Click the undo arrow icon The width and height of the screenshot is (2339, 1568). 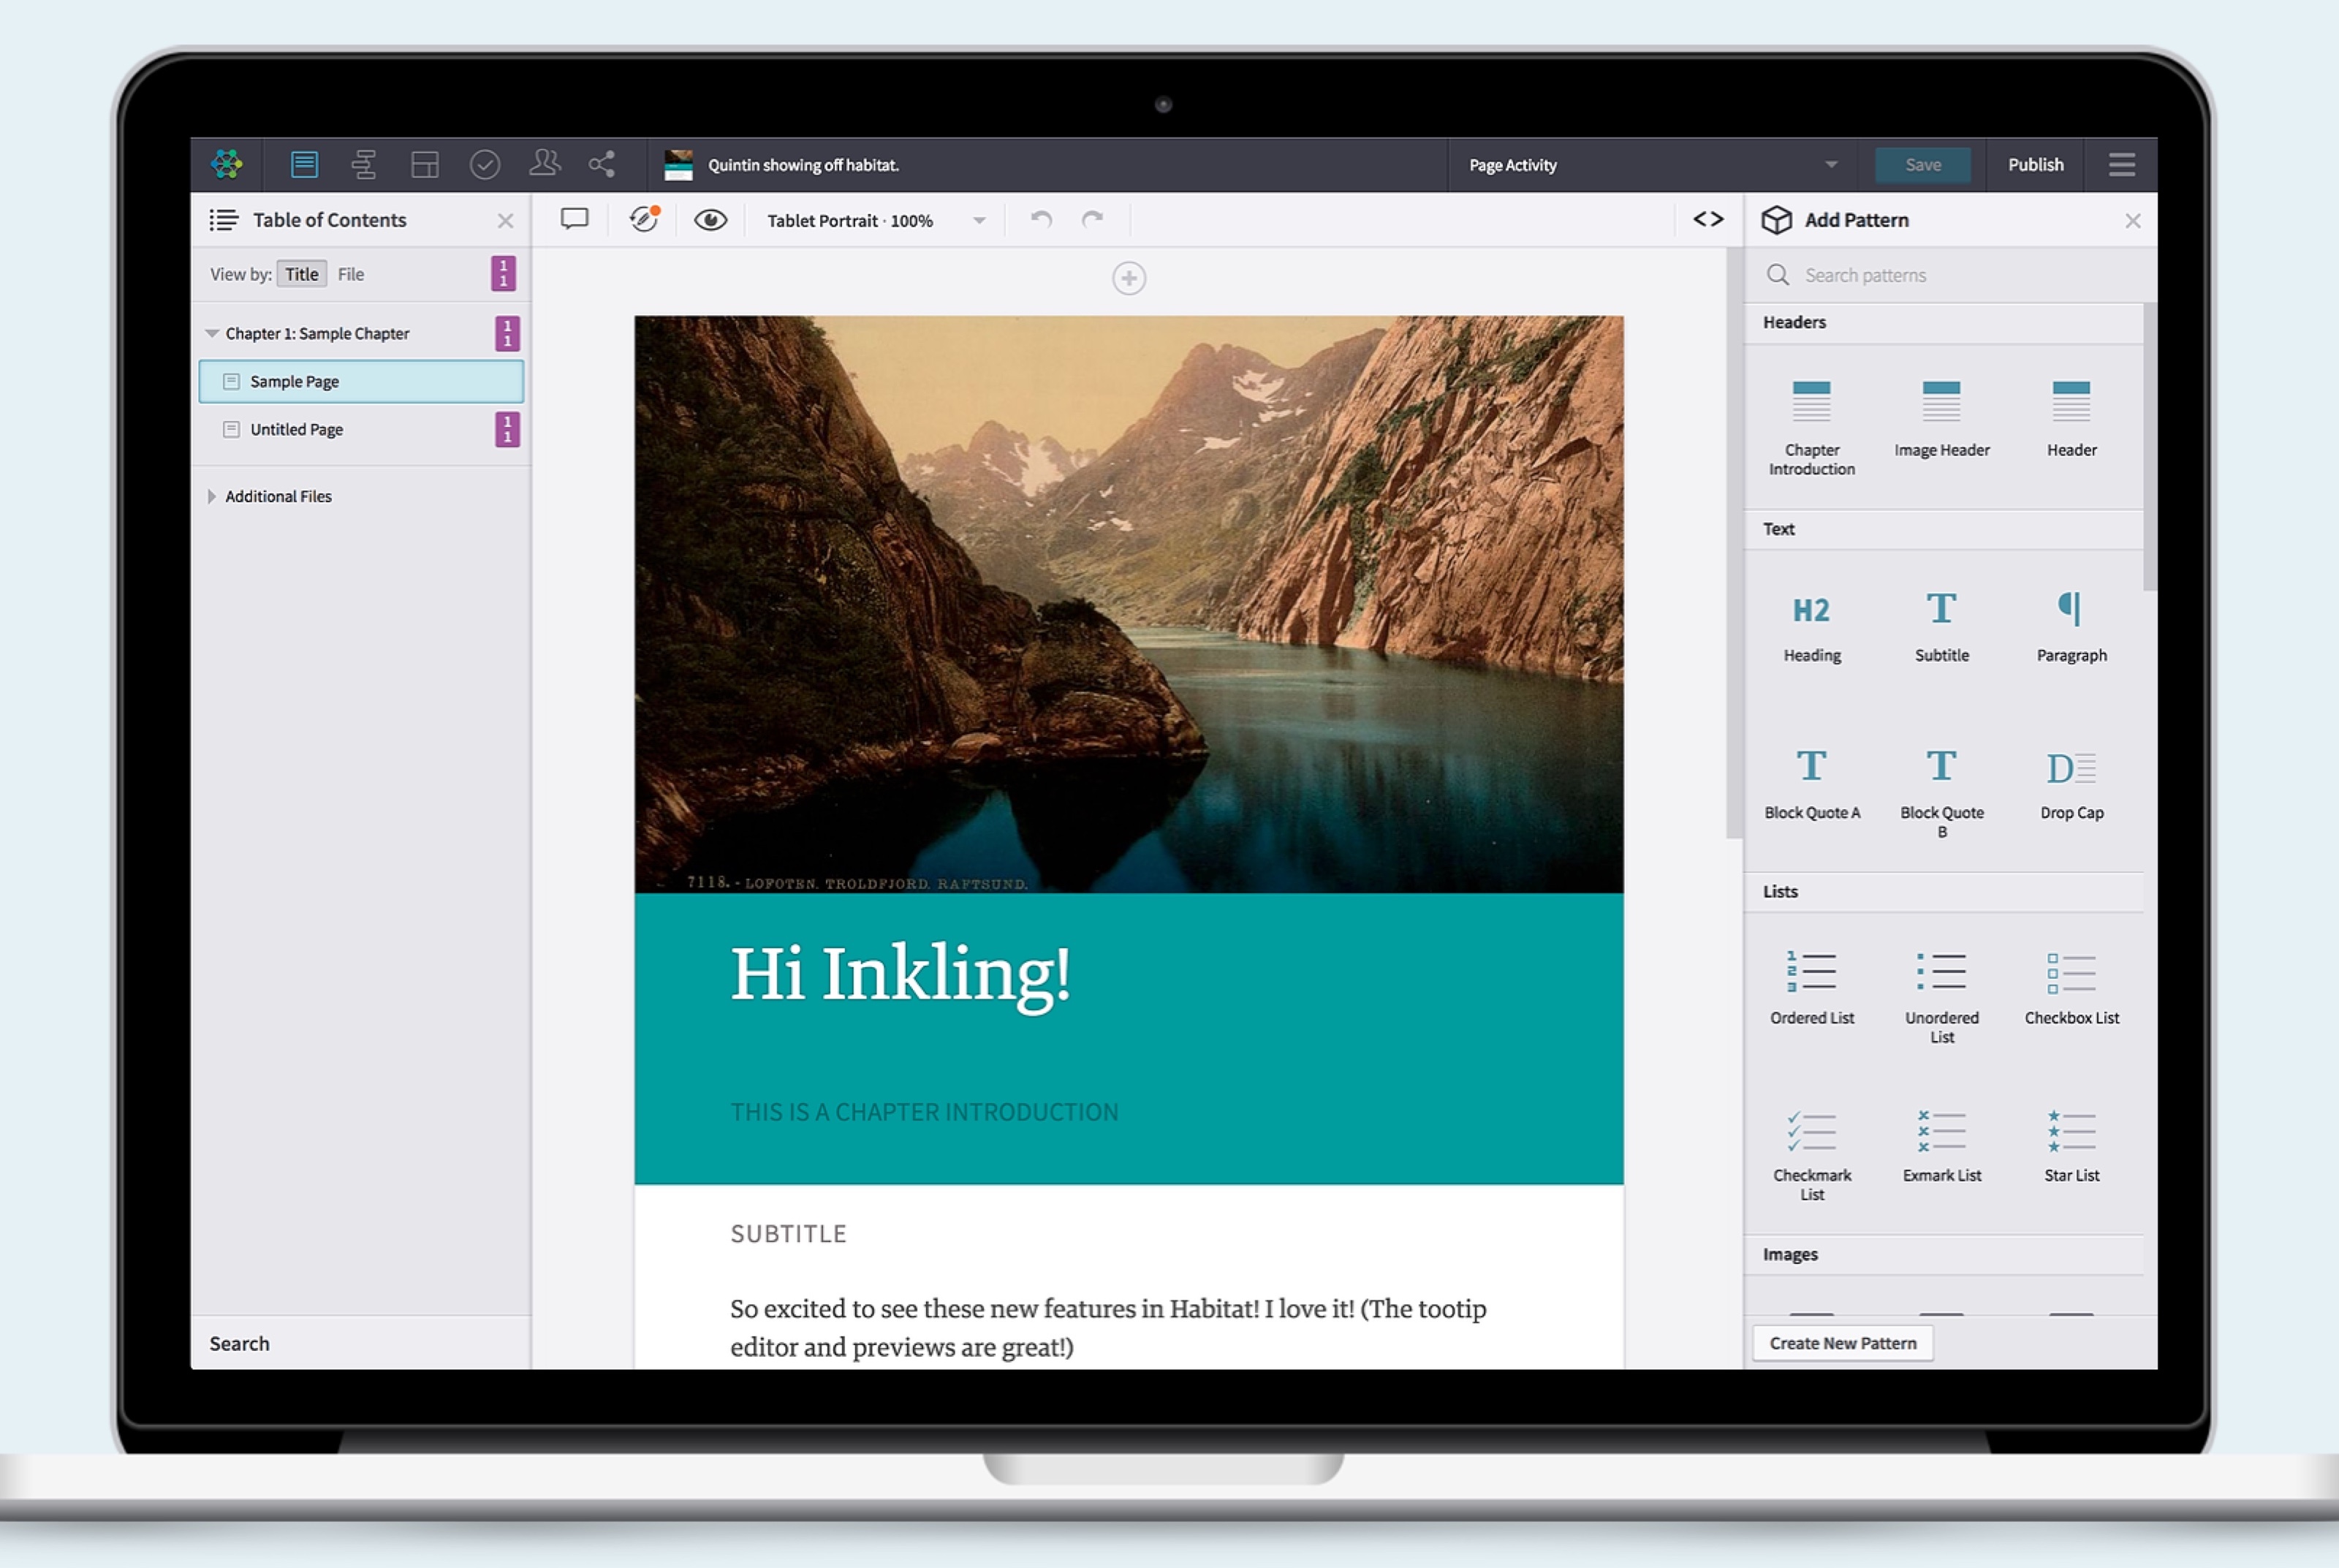click(1041, 219)
